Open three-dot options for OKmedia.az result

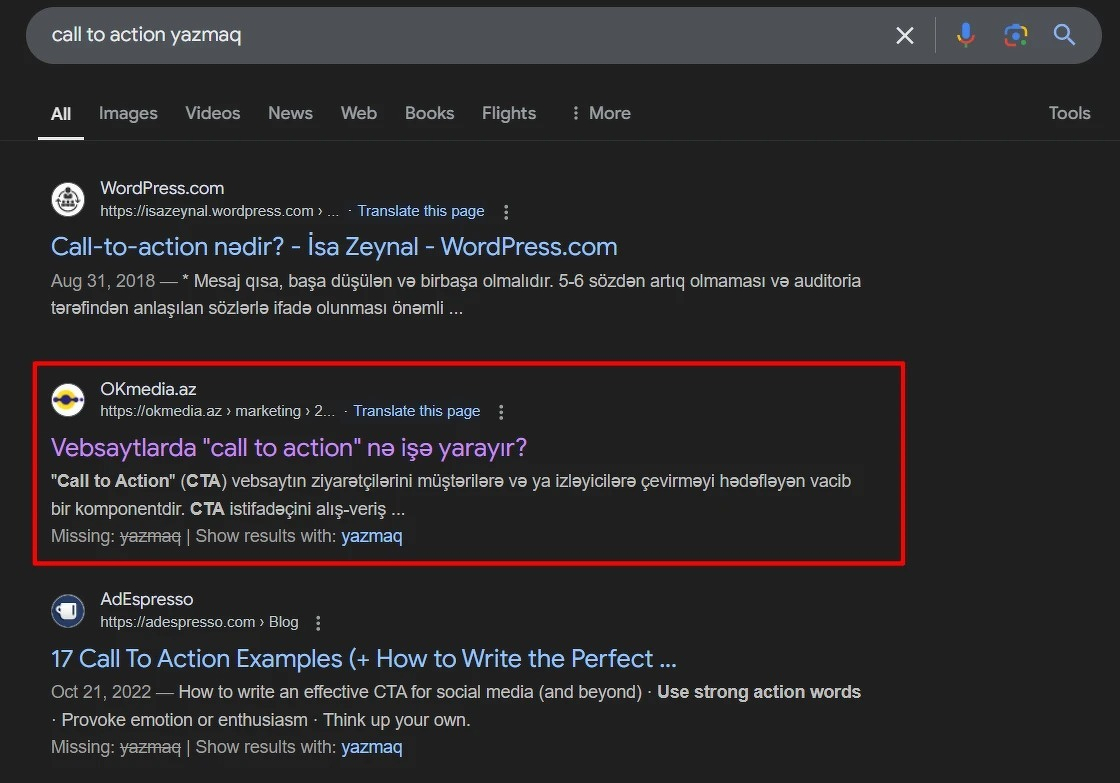502,412
